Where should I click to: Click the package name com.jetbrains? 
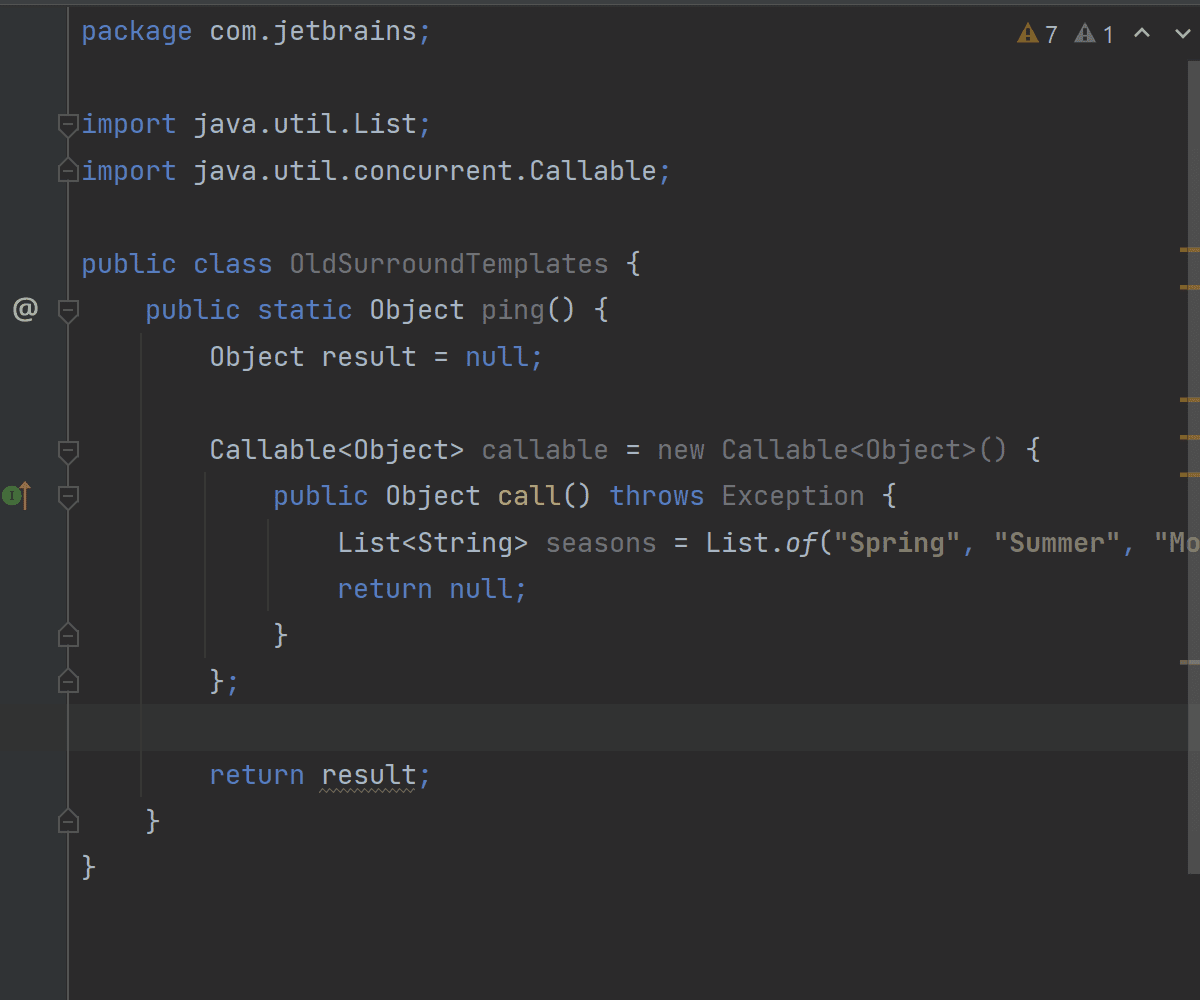[313, 31]
